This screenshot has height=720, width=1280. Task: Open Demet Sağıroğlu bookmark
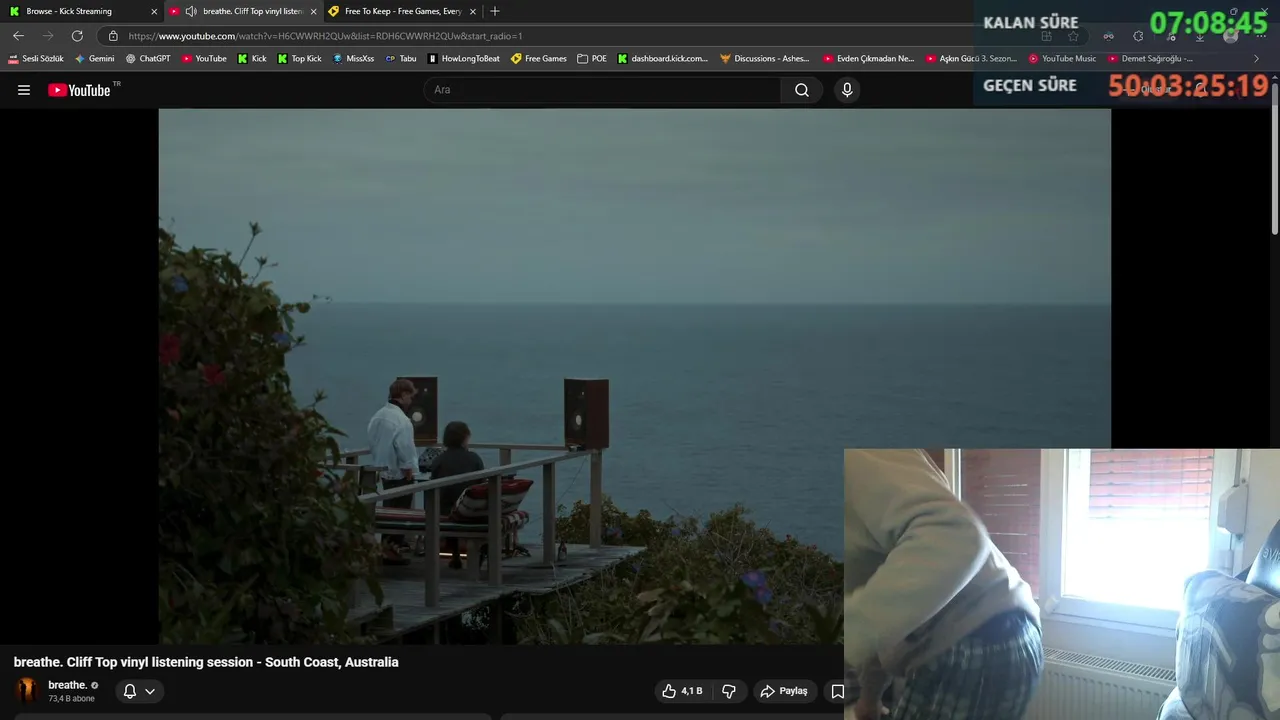tap(1150, 59)
